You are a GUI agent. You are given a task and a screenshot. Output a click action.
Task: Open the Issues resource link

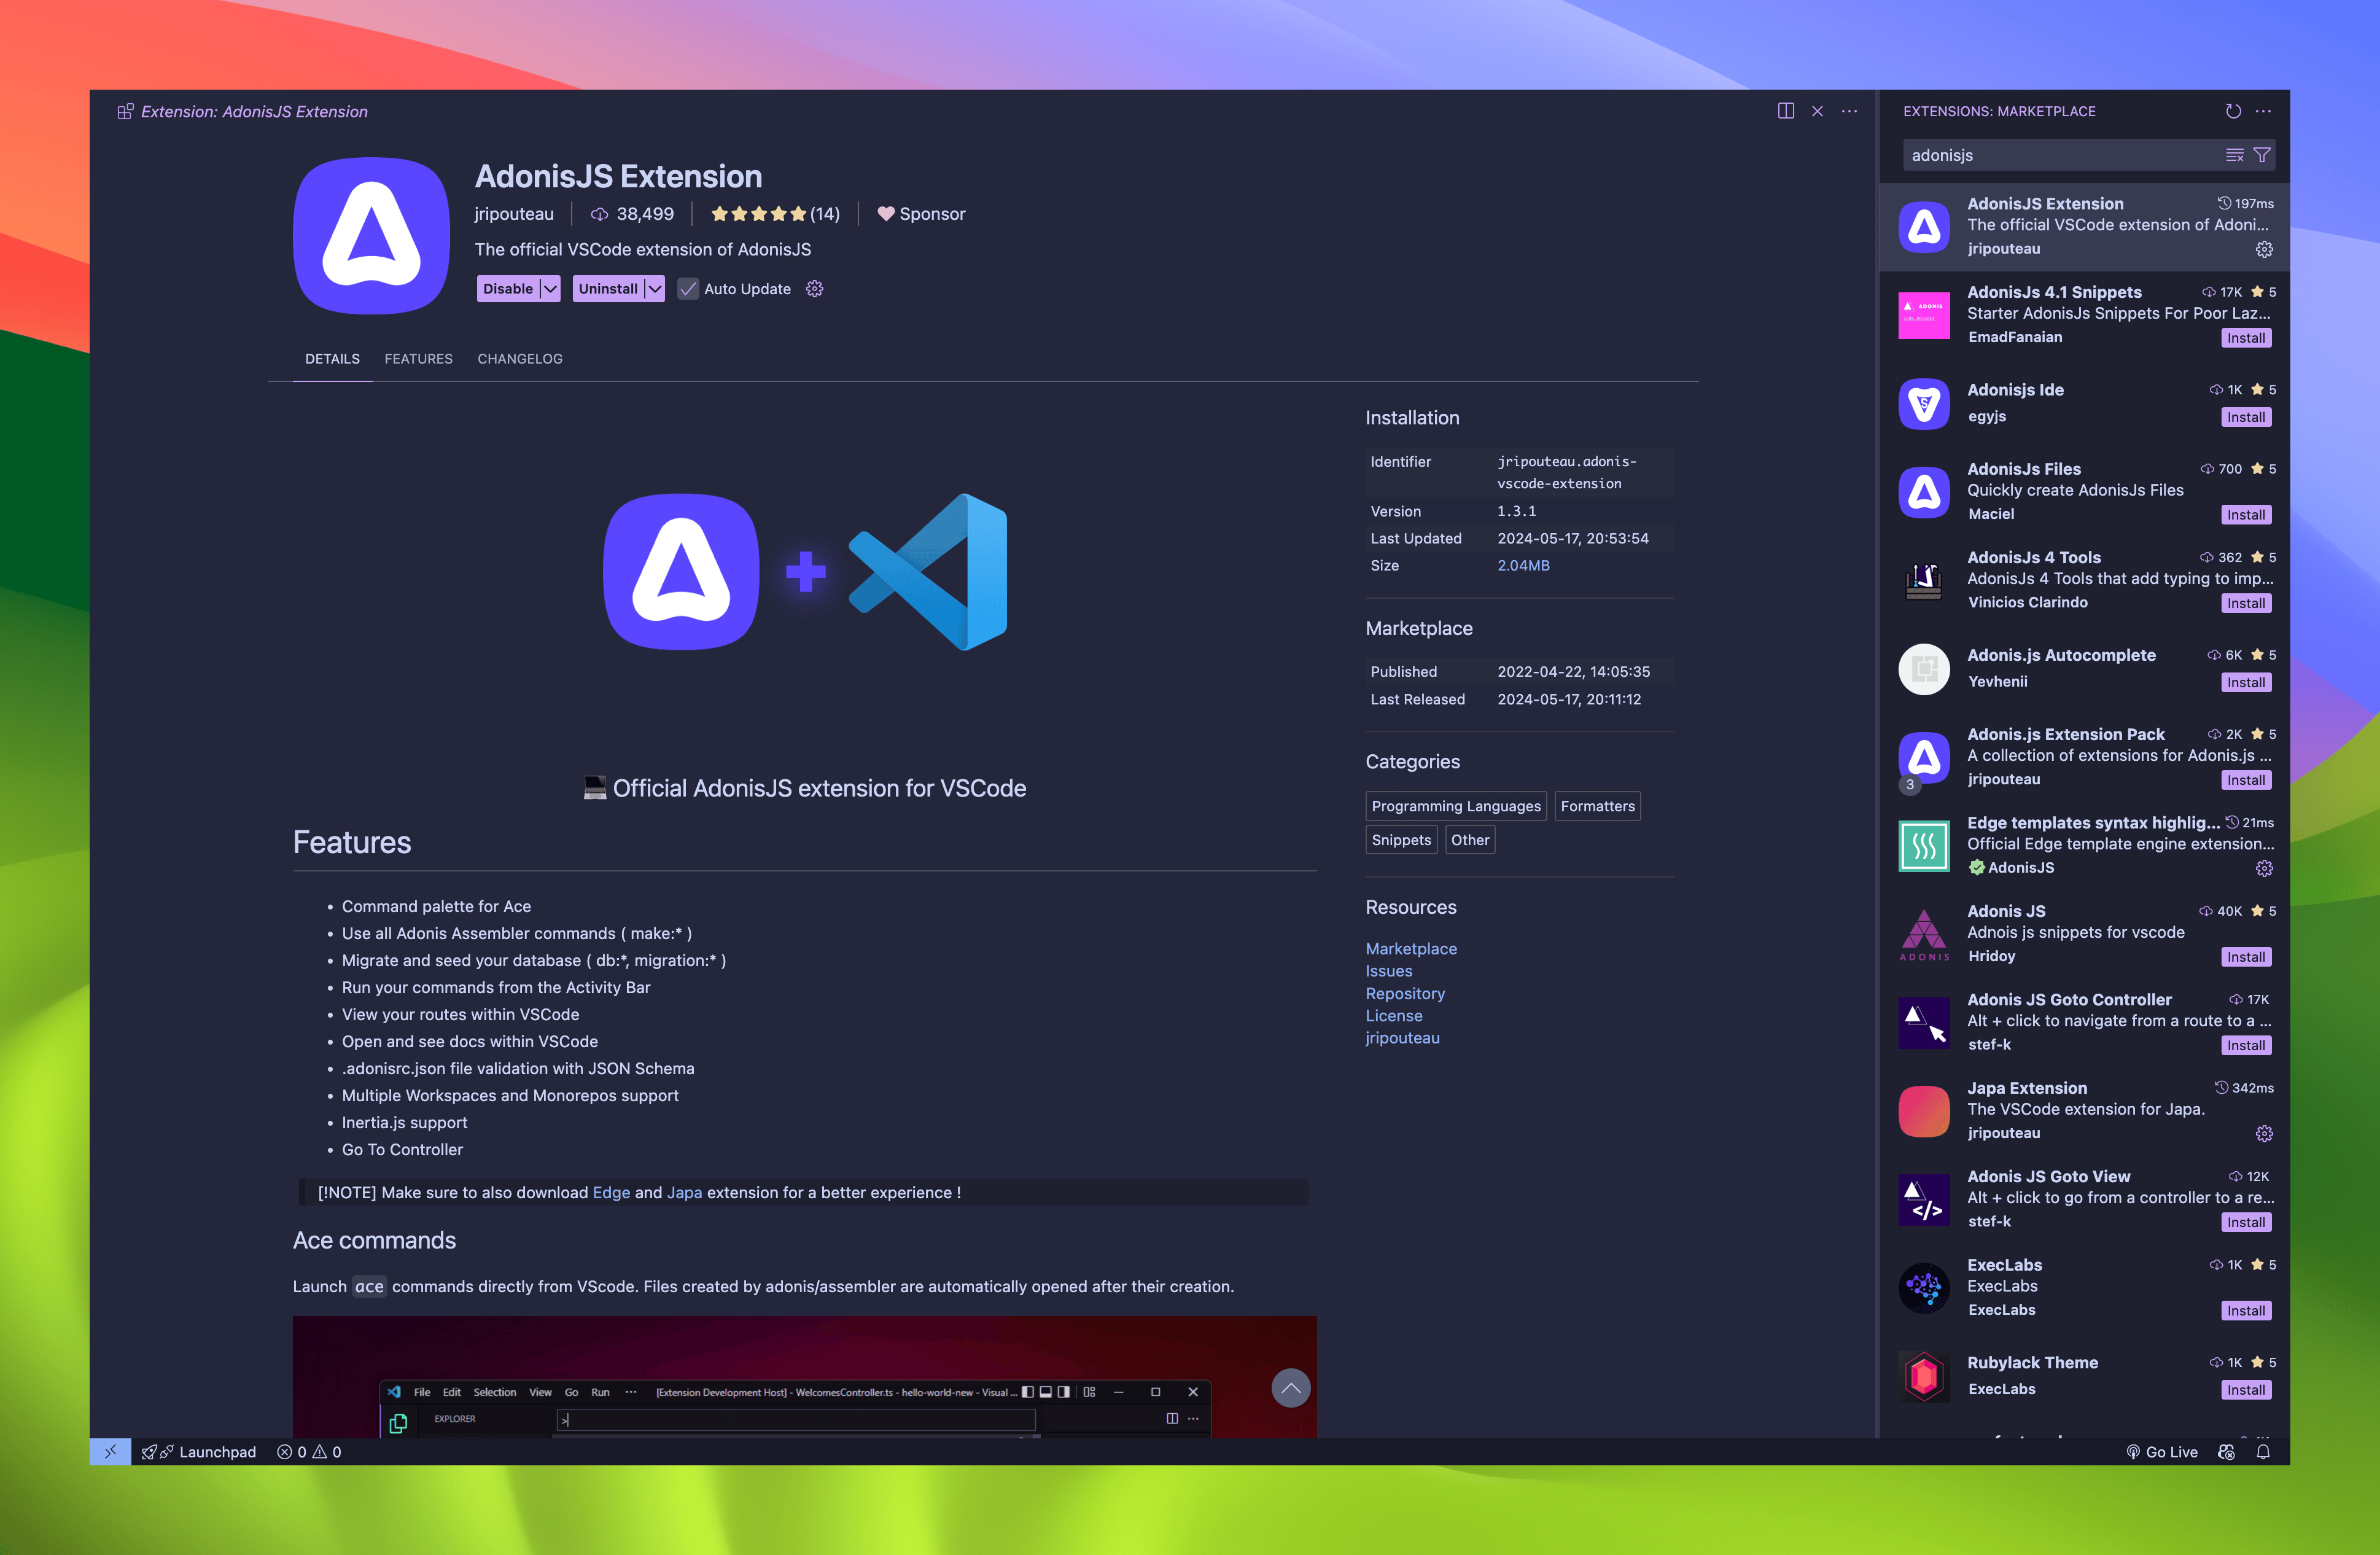coord(1389,971)
